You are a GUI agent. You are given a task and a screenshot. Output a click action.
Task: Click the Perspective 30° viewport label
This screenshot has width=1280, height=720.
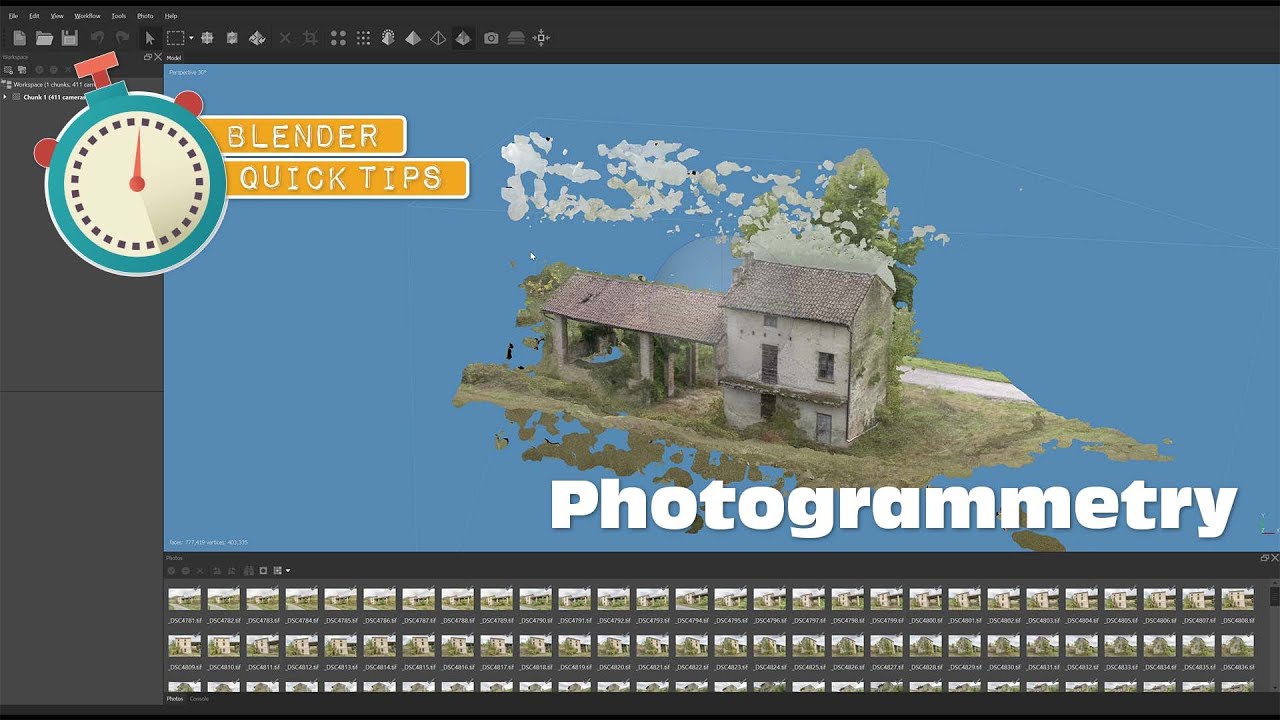pyautogui.click(x=188, y=73)
